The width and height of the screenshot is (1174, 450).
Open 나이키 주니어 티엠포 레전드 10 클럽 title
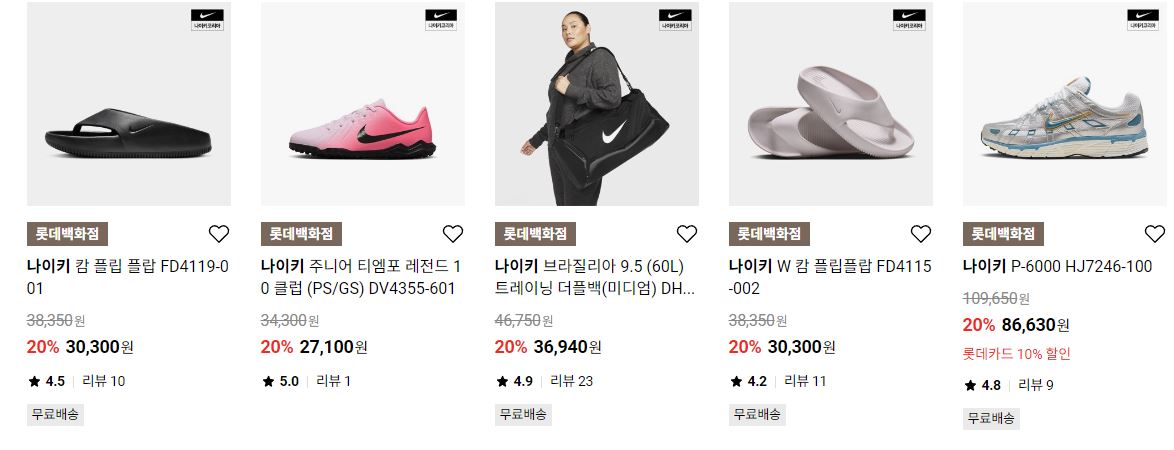point(362,277)
